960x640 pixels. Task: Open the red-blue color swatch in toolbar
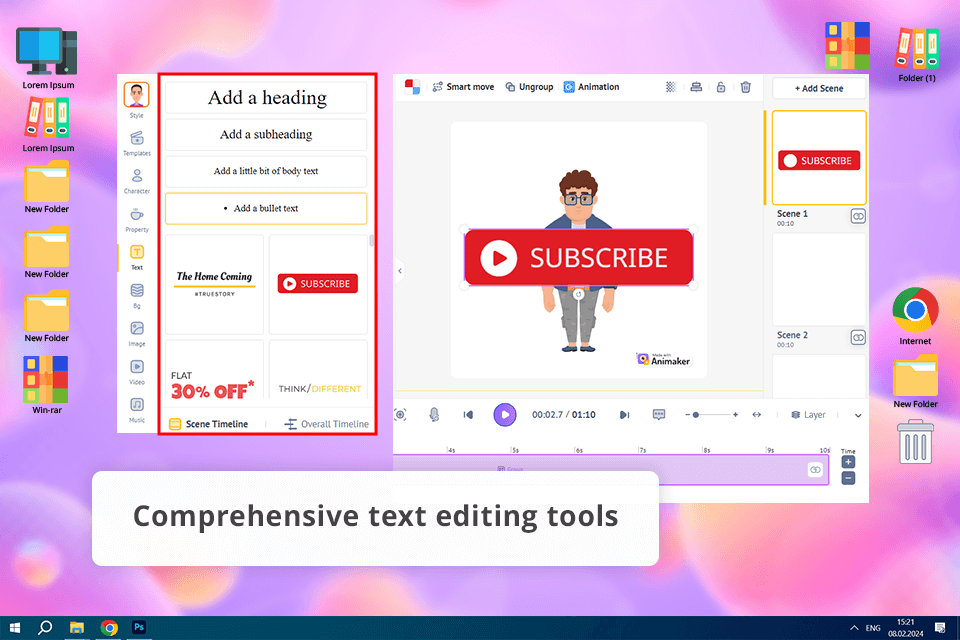[x=412, y=87]
